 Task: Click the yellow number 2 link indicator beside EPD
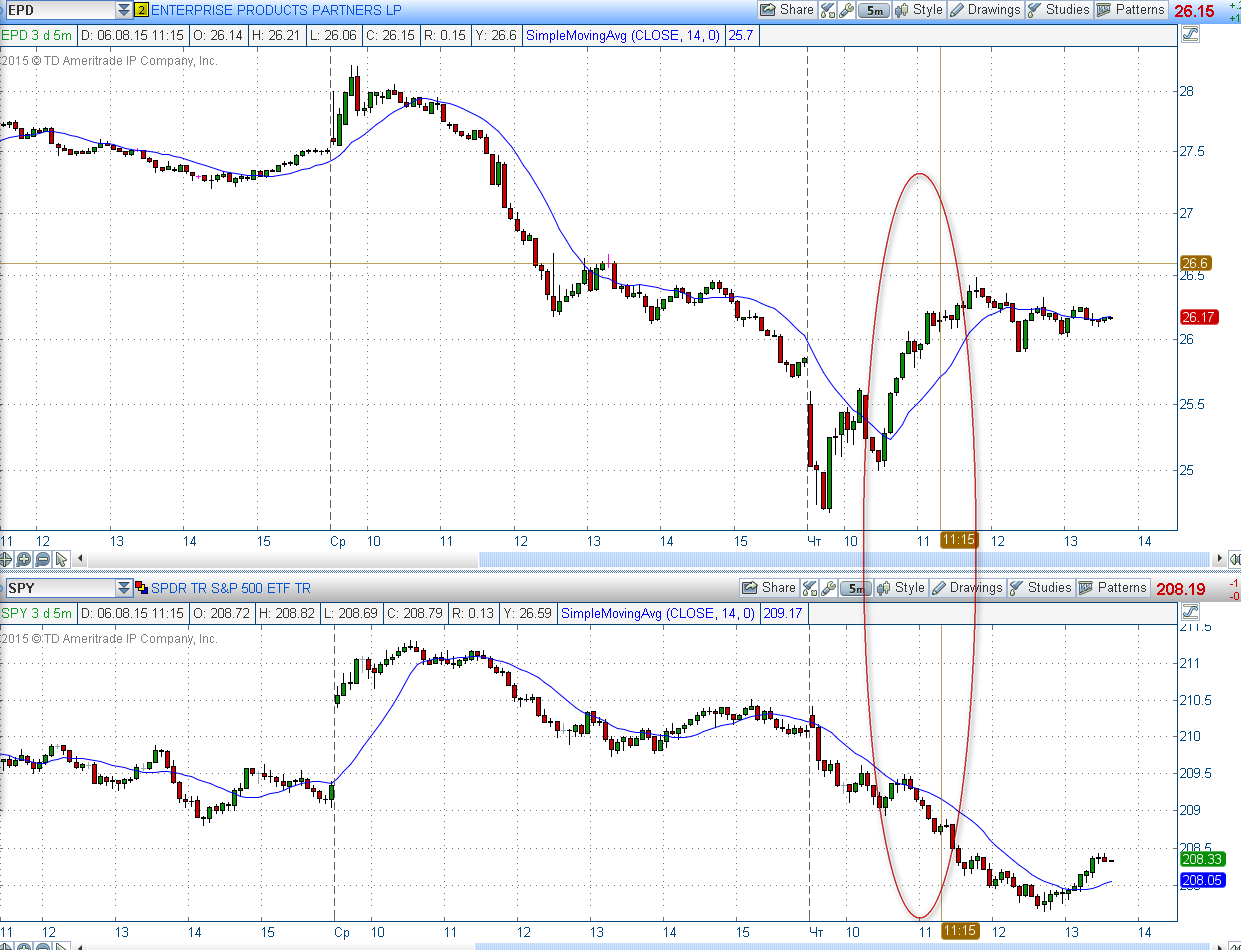click(141, 10)
